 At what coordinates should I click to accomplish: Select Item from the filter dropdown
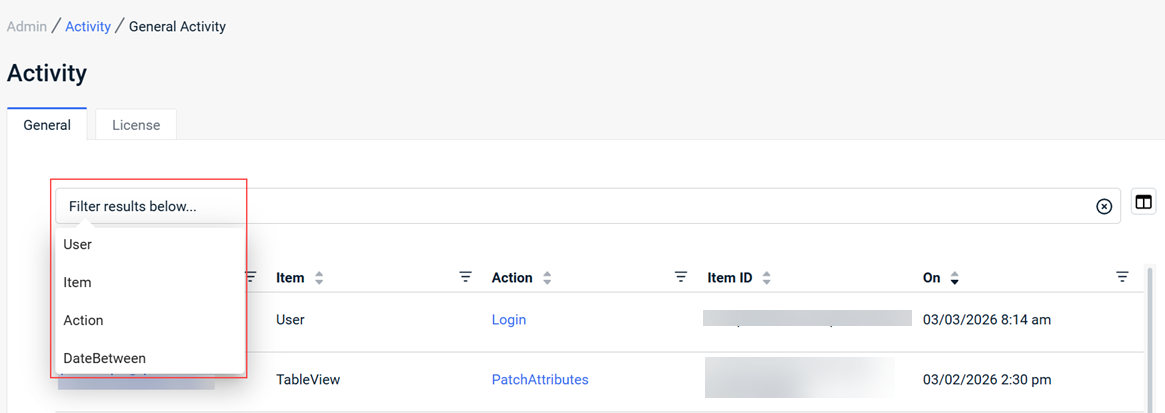point(78,282)
